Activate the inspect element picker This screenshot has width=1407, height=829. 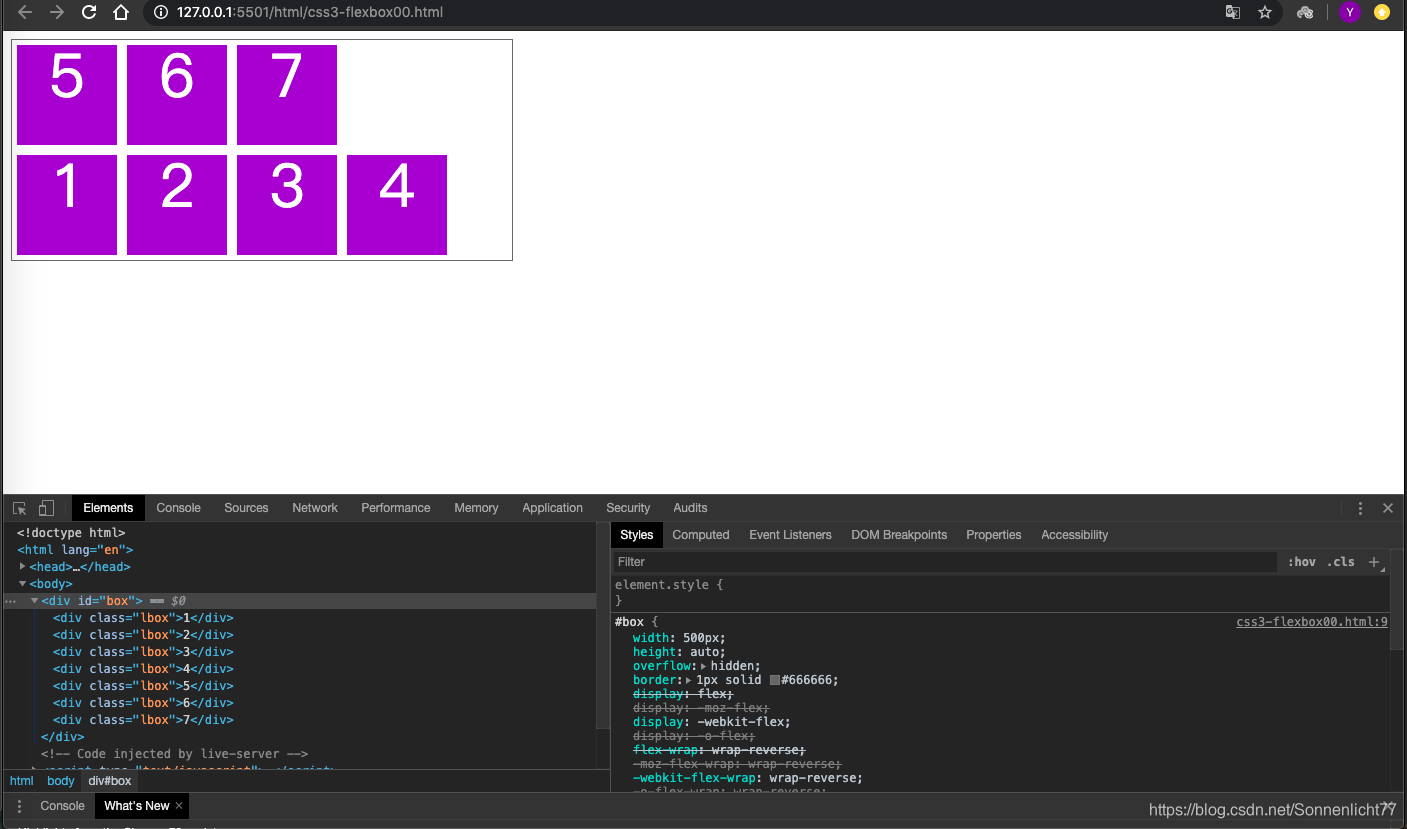tap(19, 508)
